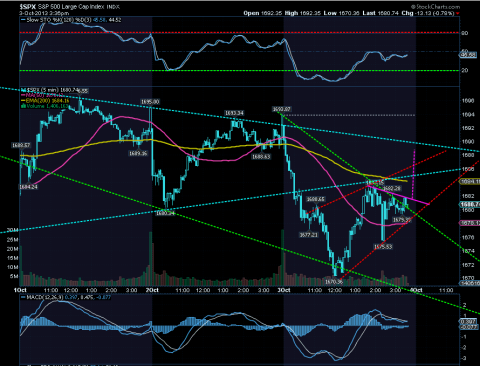The image size is (480, 366).
Task: Click the 3Oct date marker on the time axis
Action: [x=284, y=290]
